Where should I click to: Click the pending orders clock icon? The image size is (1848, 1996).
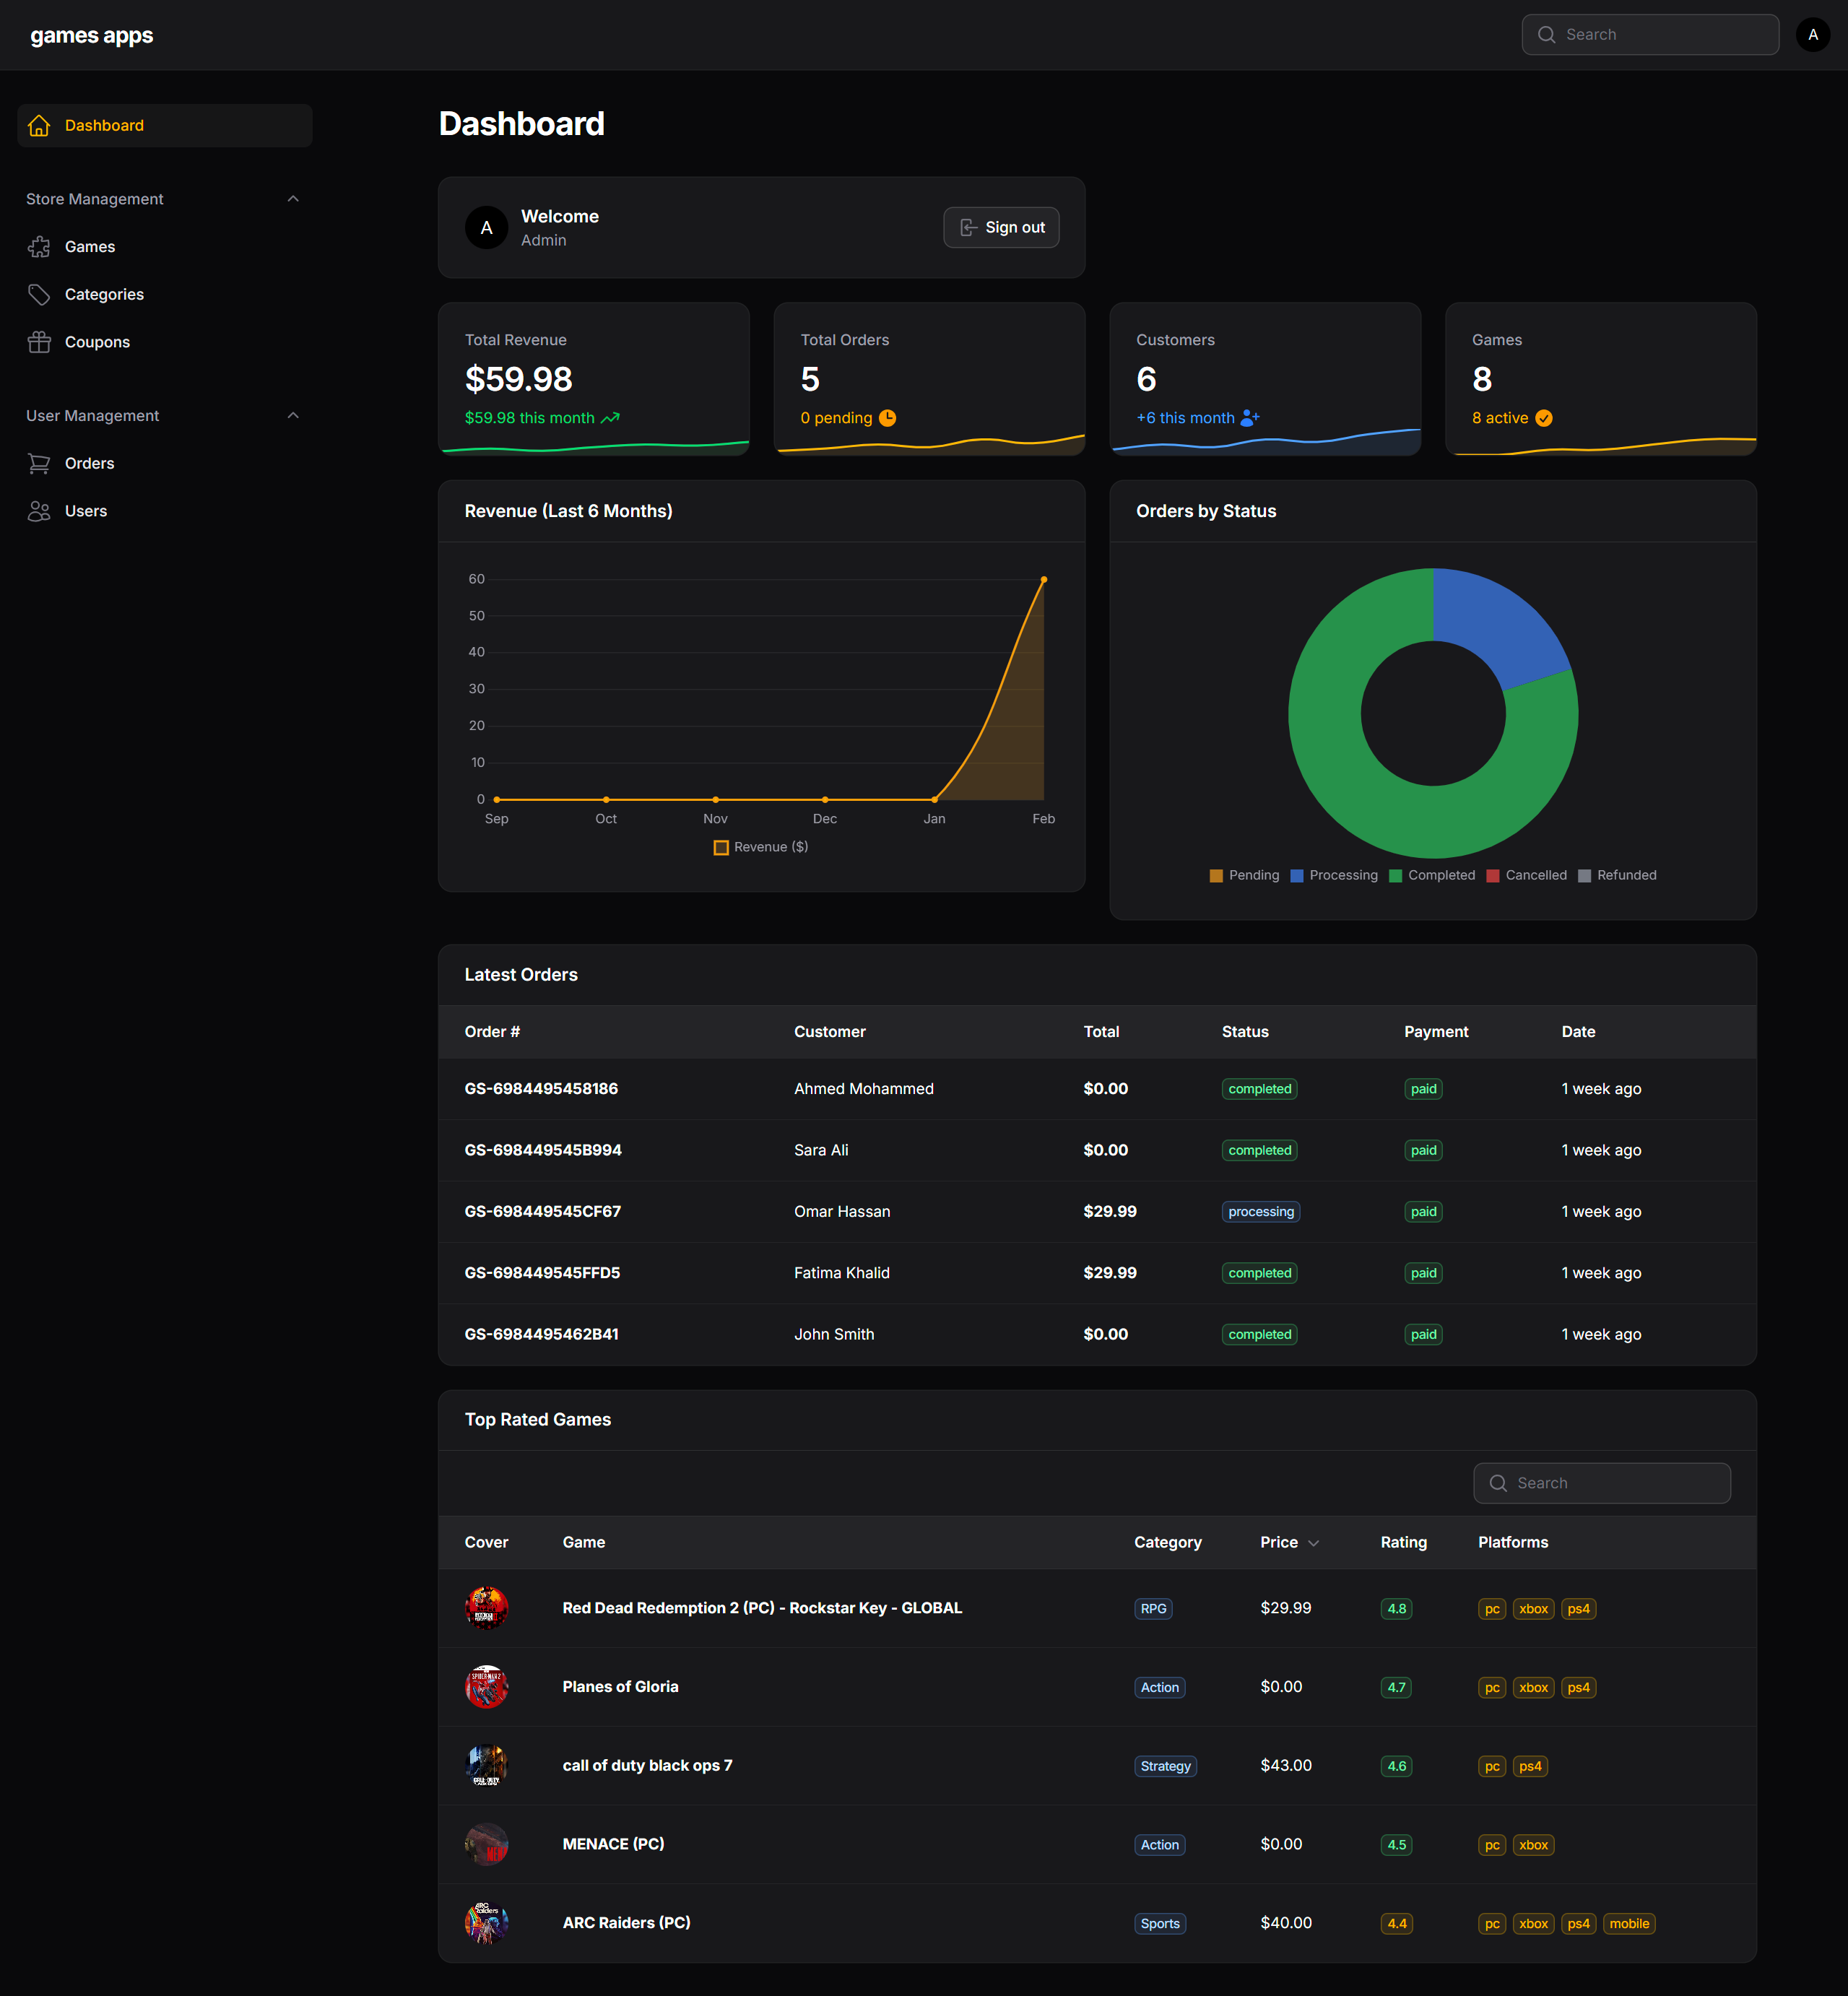pyautogui.click(x=887, y=418)
